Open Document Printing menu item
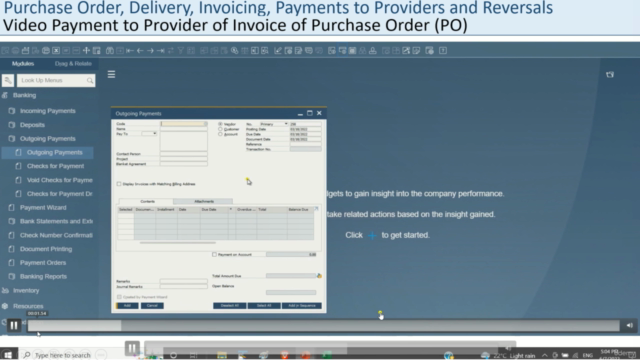 click(46, 249)
